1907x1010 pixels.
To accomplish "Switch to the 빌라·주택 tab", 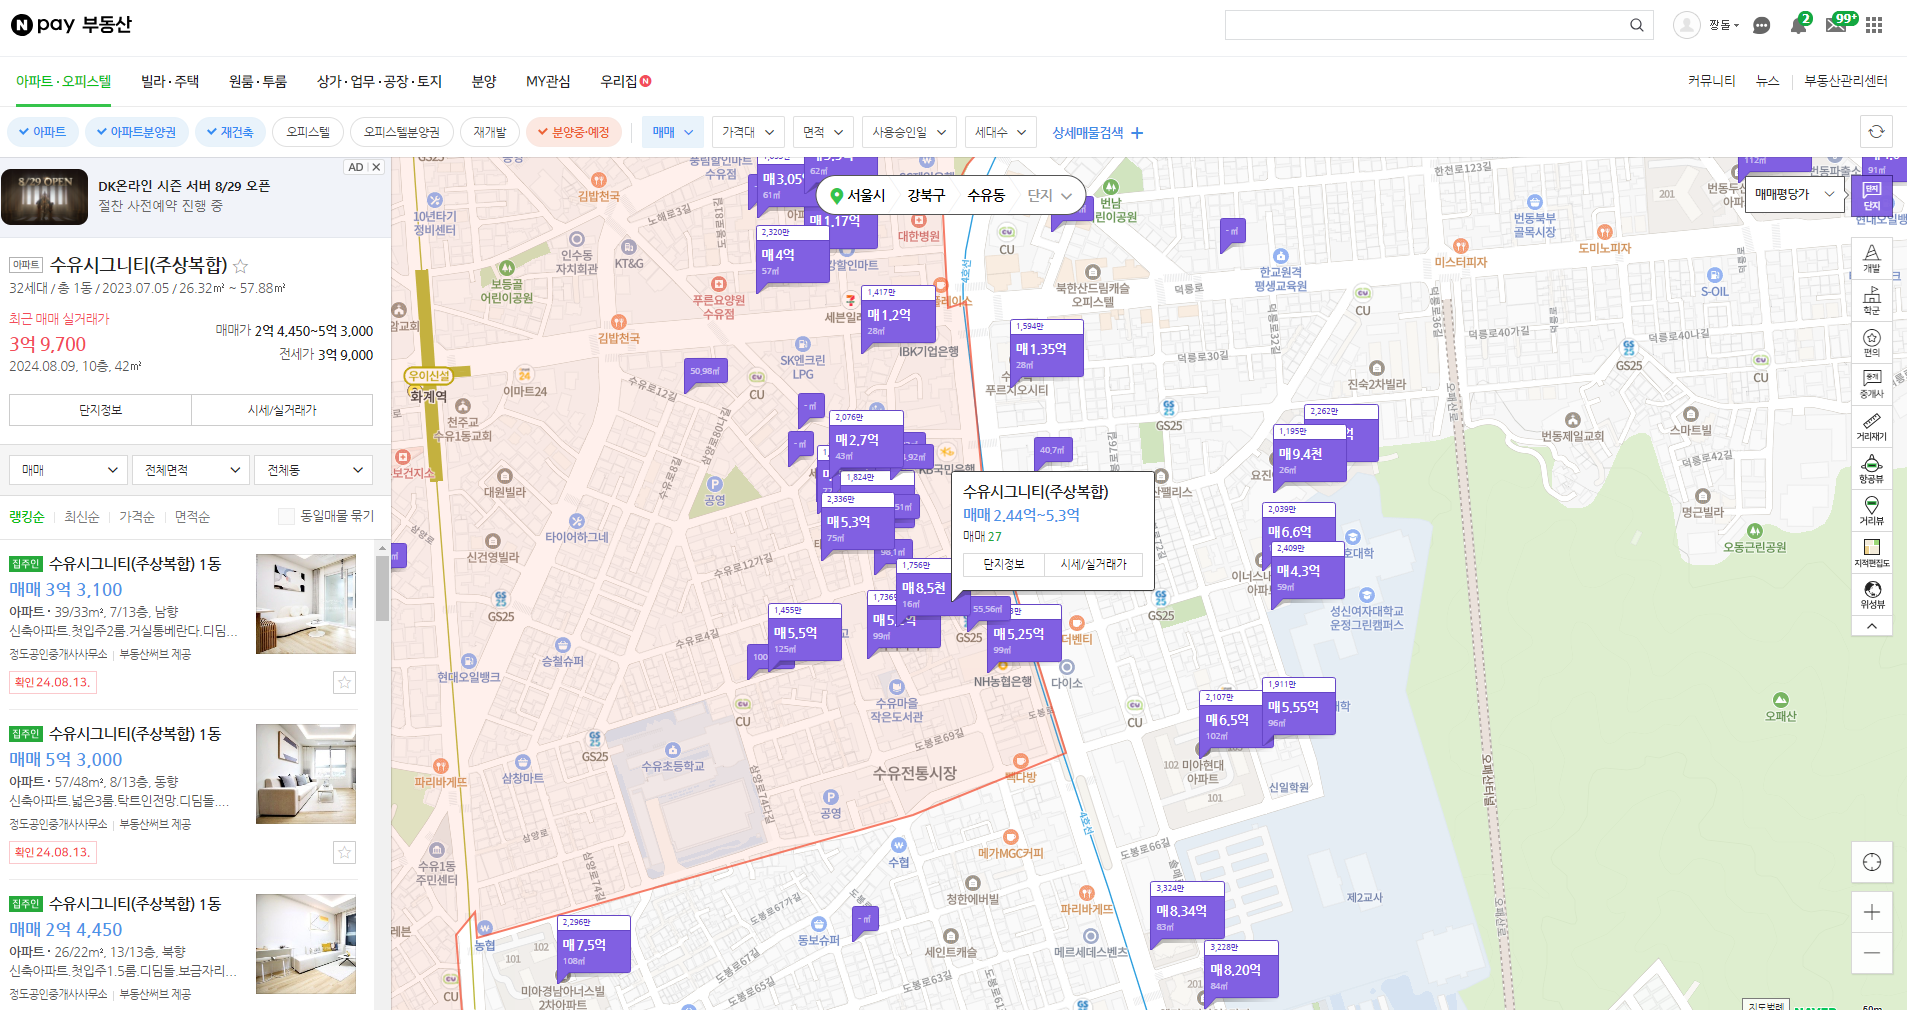I will pyautogui.click(x=170, y=82).
